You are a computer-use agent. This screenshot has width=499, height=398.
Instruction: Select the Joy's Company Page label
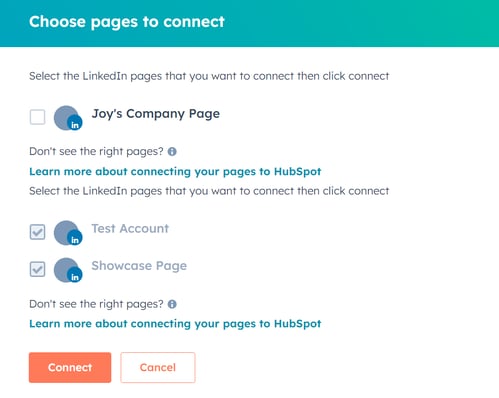coord(156,114)
